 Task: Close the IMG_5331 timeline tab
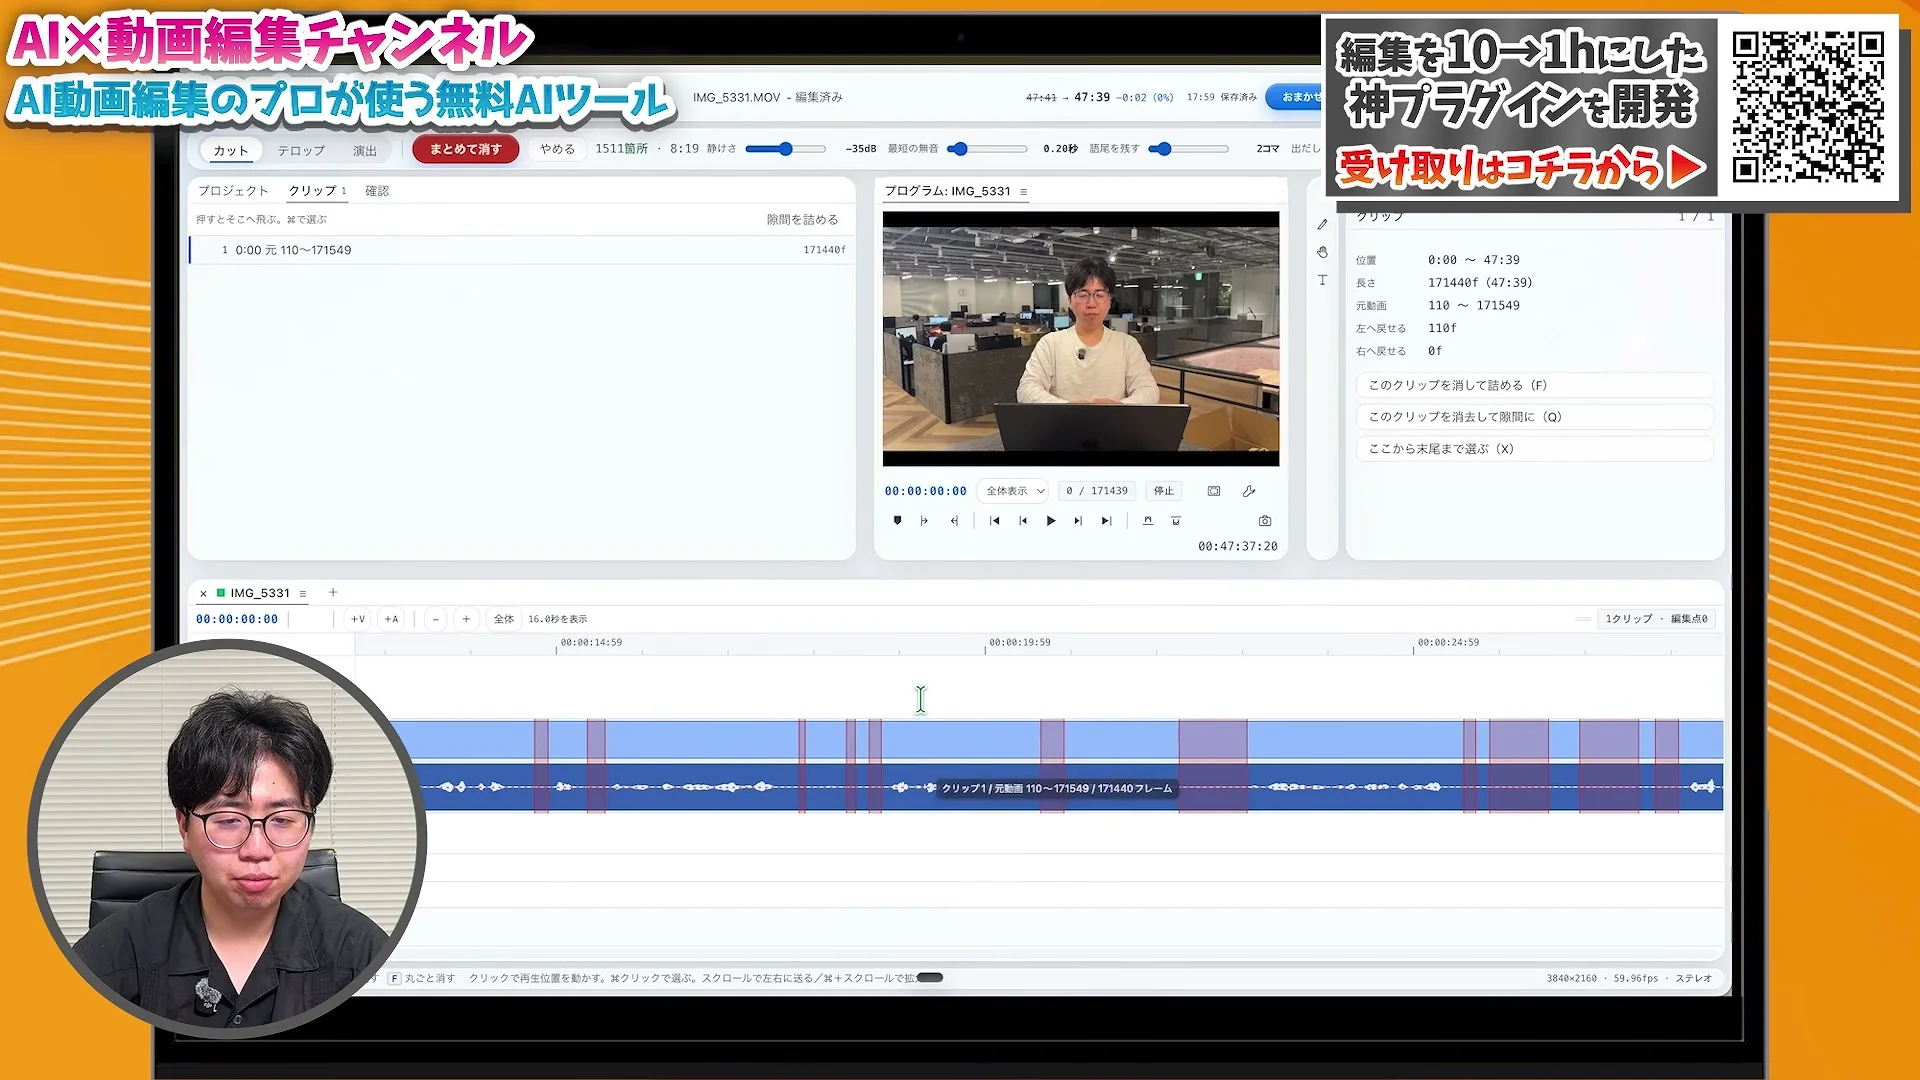pos(203,594)
